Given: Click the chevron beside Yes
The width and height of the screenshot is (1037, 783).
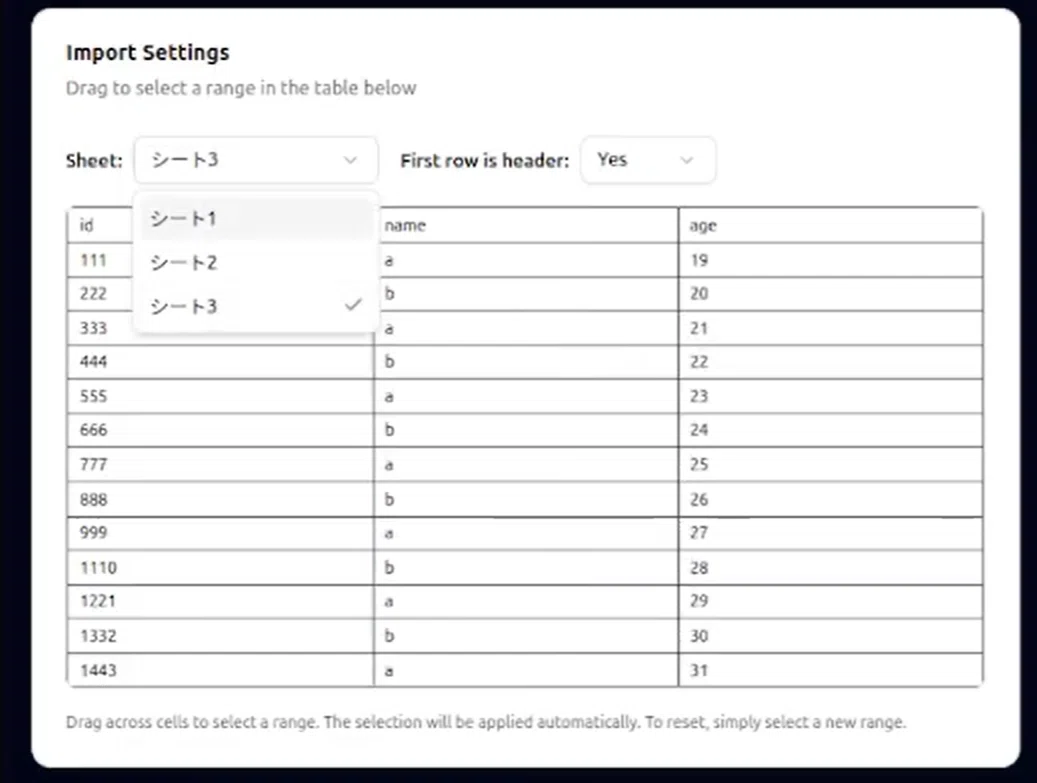Looking at the screenshot, I should point(687,160).
